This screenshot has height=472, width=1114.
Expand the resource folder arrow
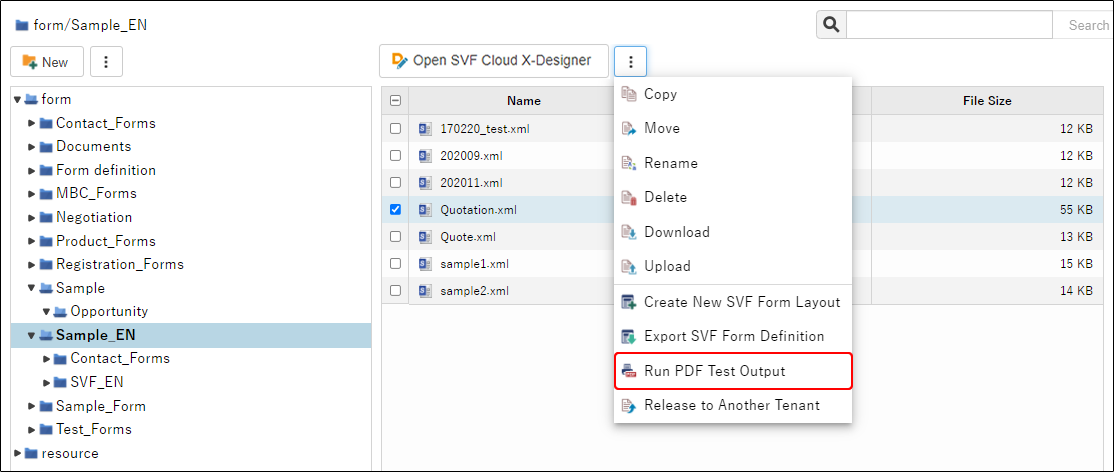18,454
